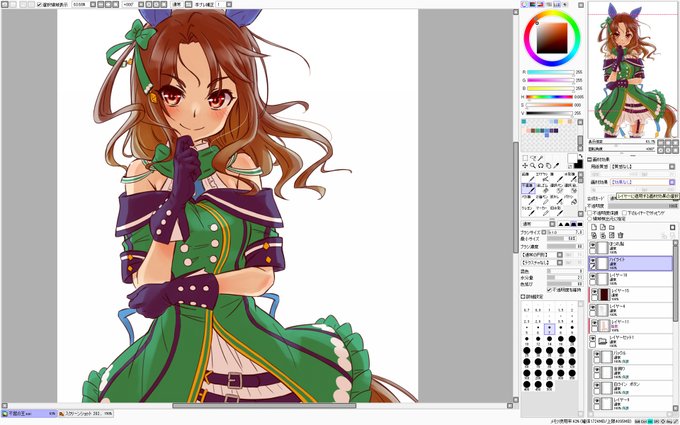Select the lasso selection tool

click(533, 158)
